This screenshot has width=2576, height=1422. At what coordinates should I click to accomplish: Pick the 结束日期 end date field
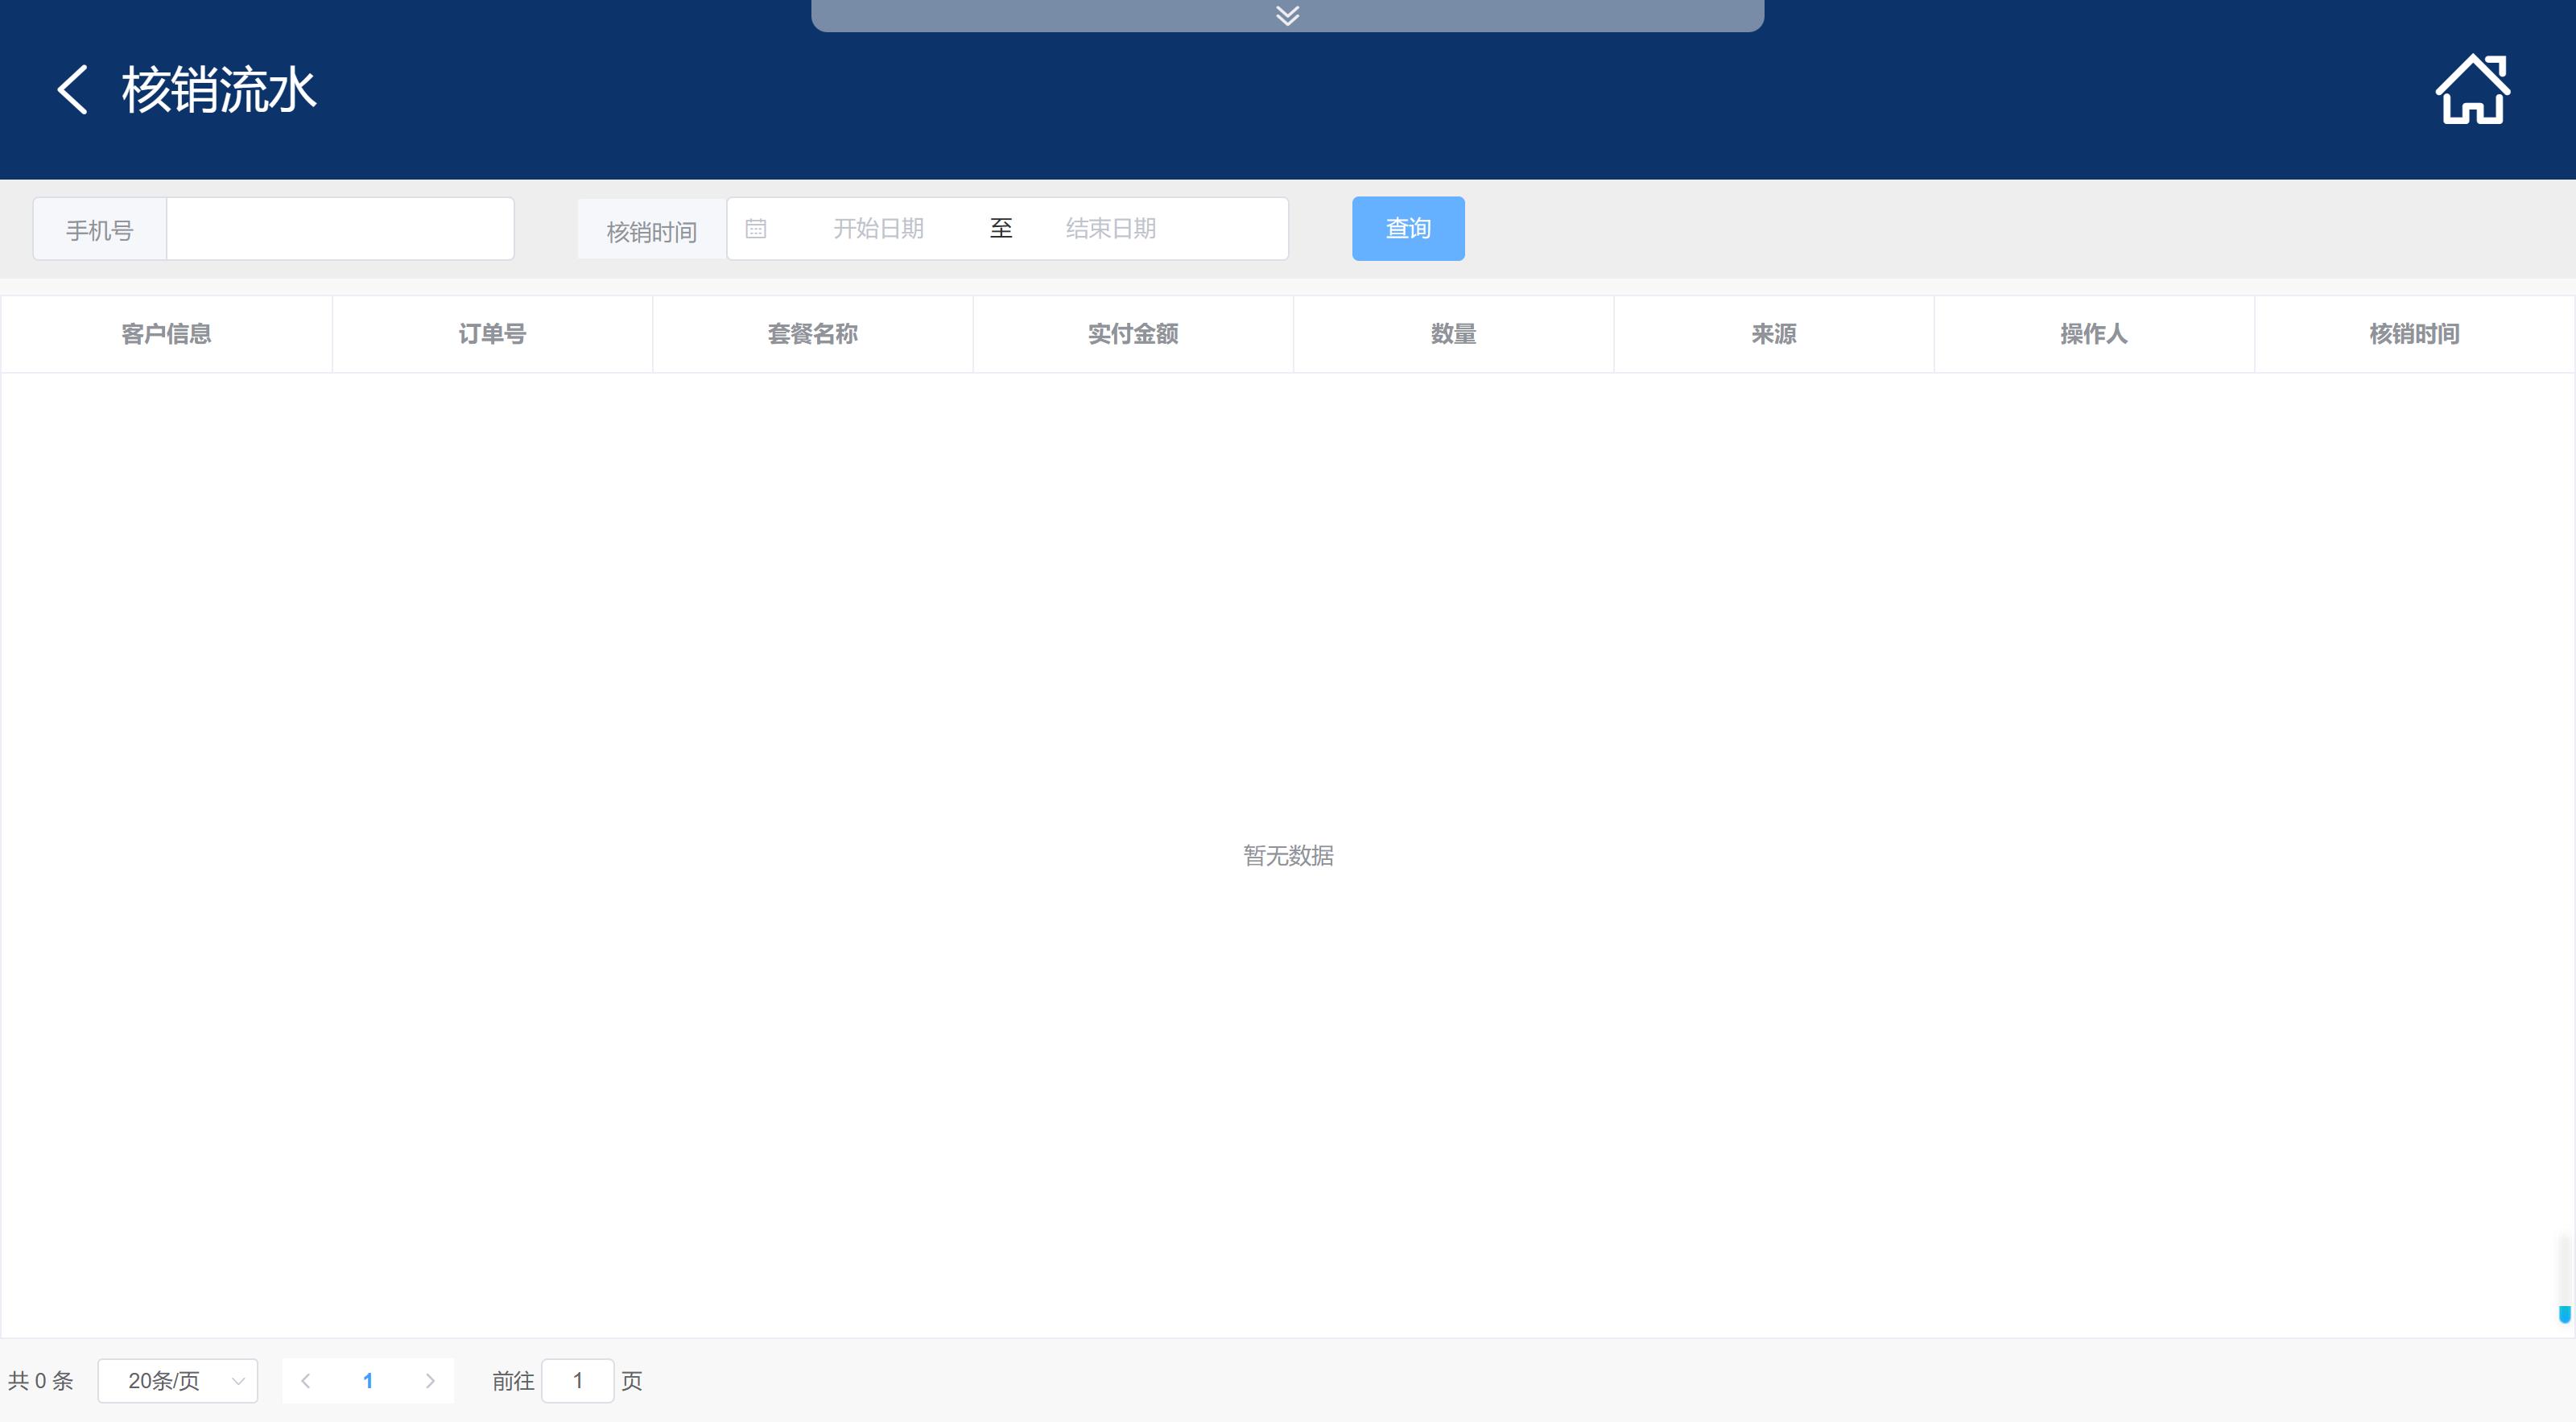coord(1110,229)
